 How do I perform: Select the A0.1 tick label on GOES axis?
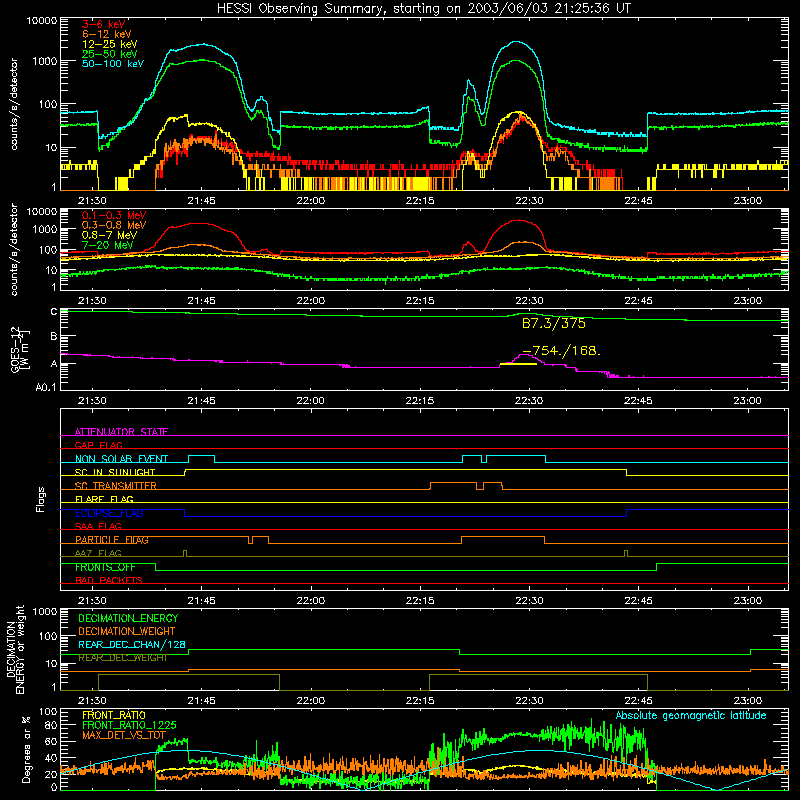click(x=45, y=387)
